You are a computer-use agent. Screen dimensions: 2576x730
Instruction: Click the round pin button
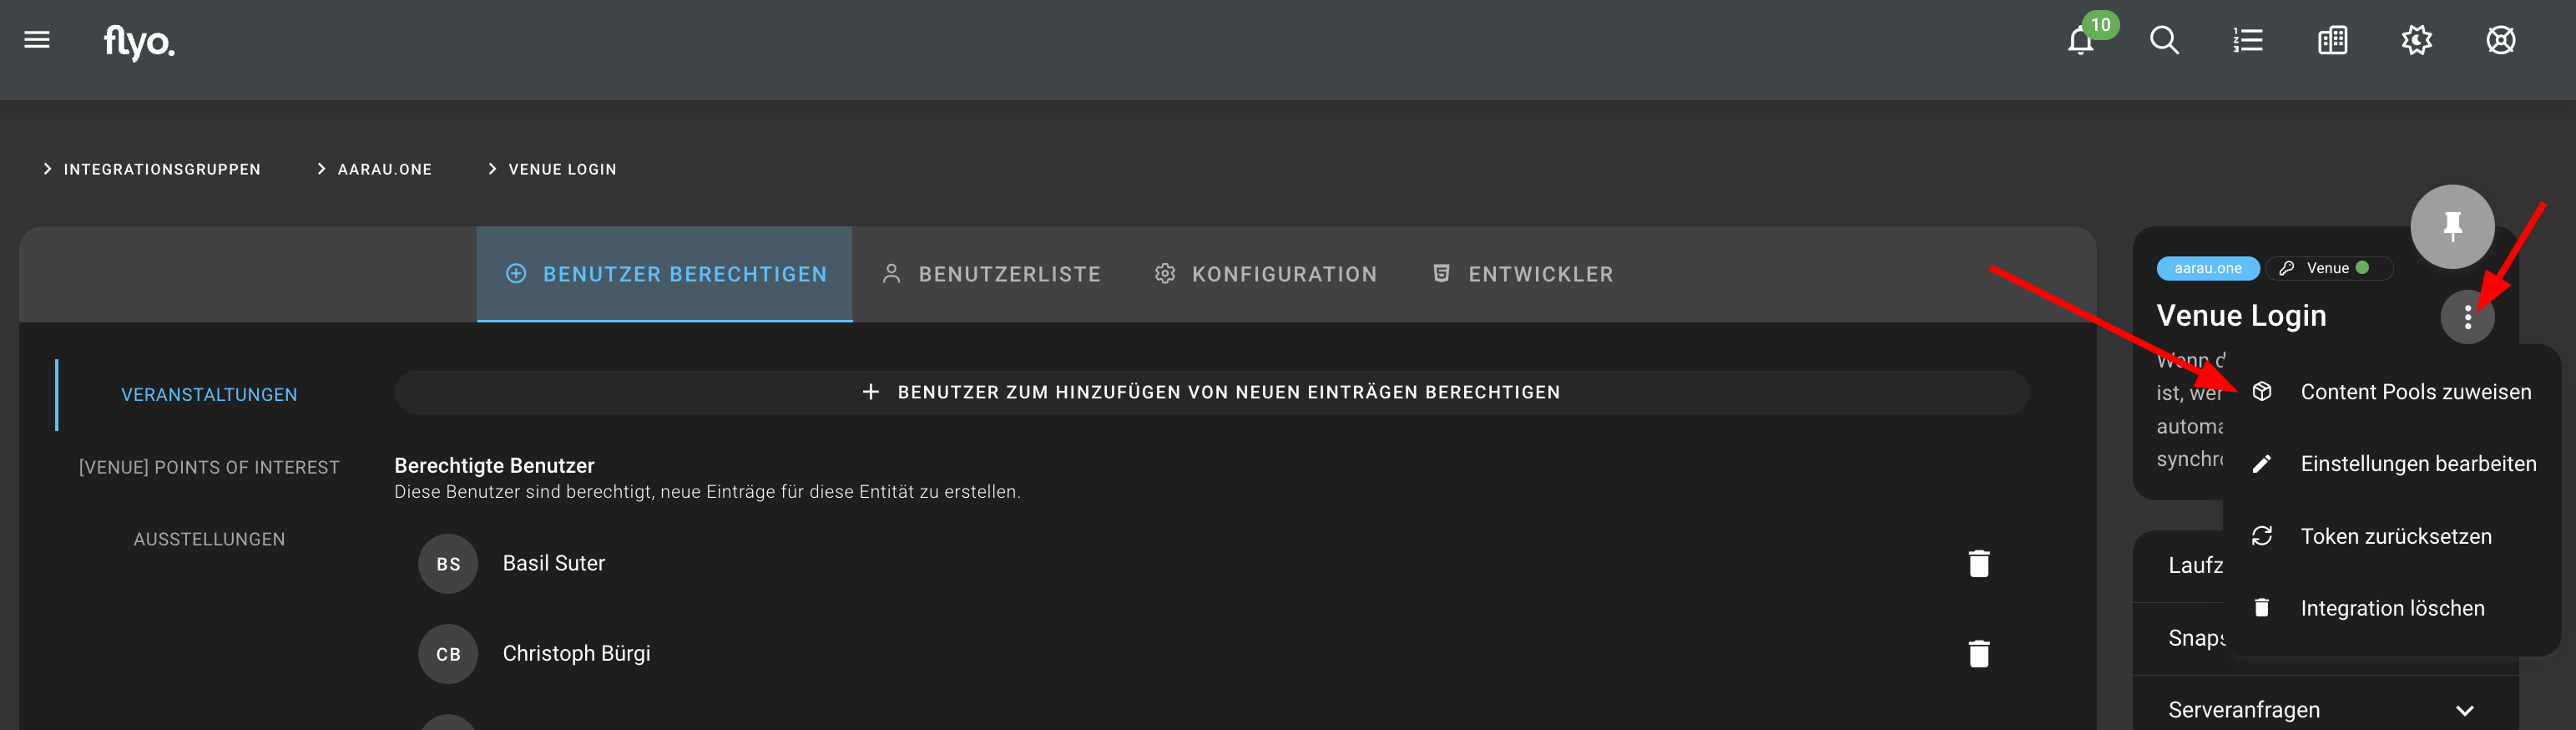[2452, 226]
